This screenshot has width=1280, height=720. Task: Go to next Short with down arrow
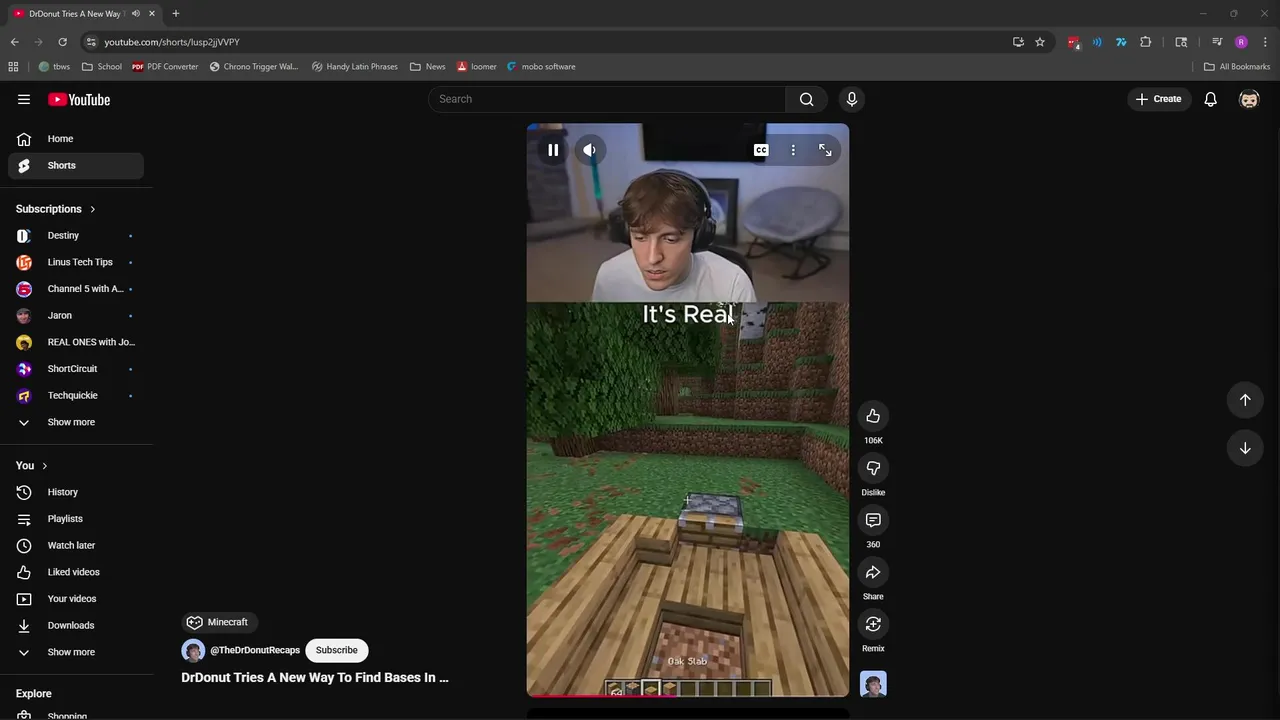tap(1245, 448)
